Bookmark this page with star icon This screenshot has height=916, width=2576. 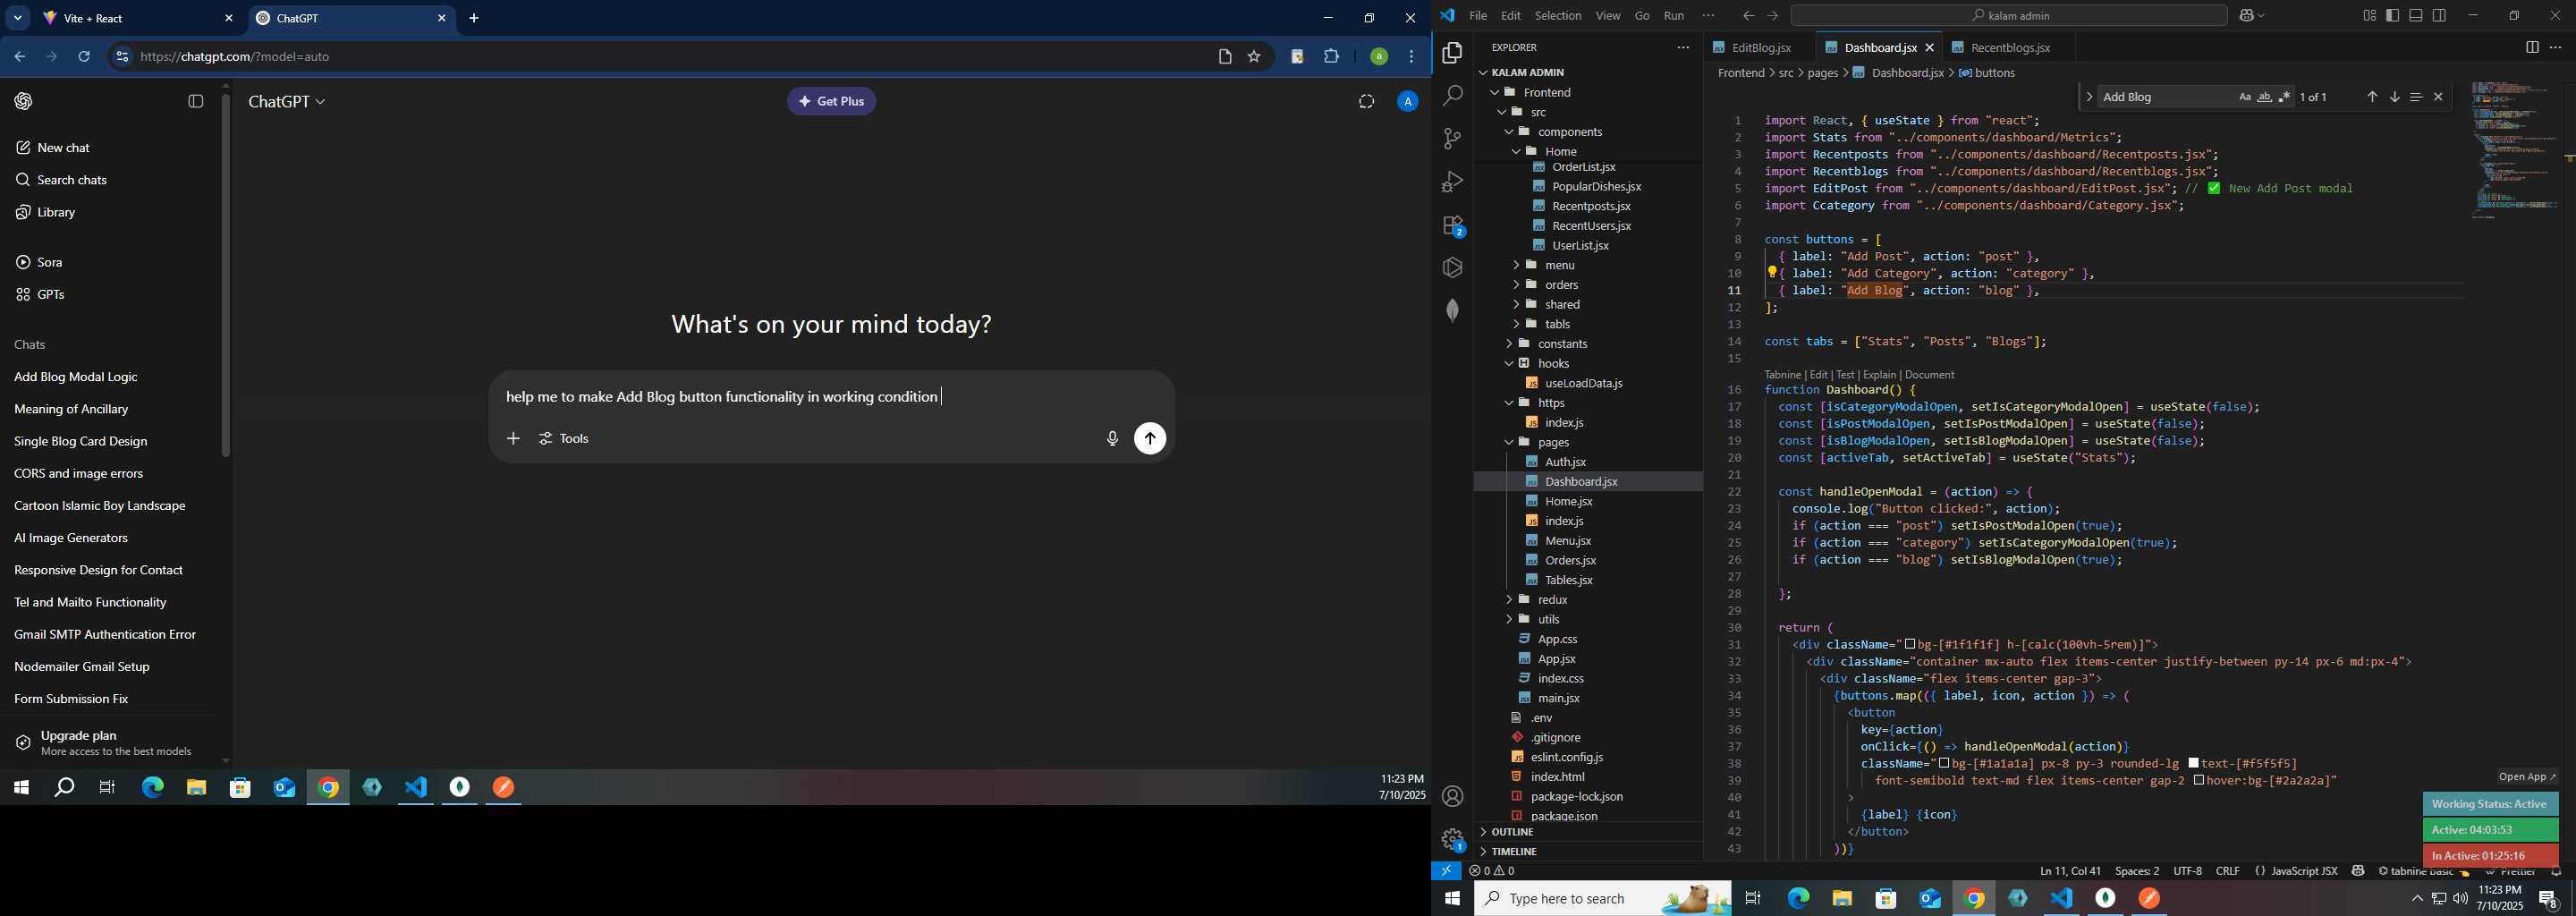[x=1254, y=57]
